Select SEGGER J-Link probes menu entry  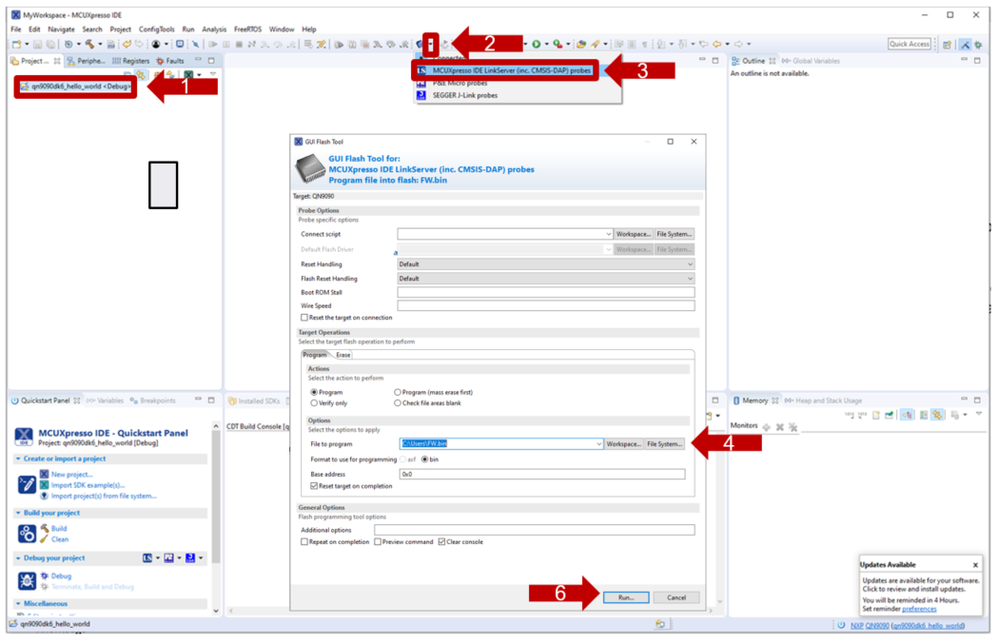[x=466, y=96]
